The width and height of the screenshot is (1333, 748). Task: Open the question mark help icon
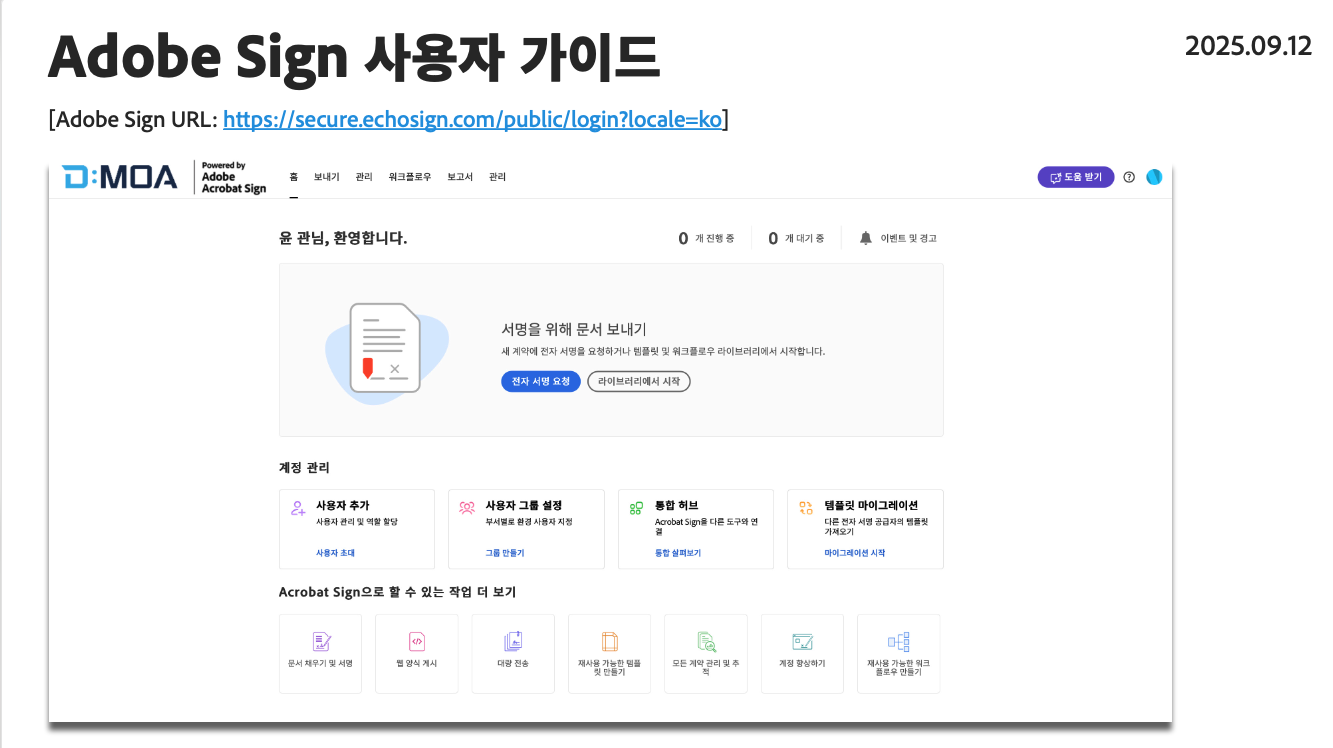pos(1129,177)
